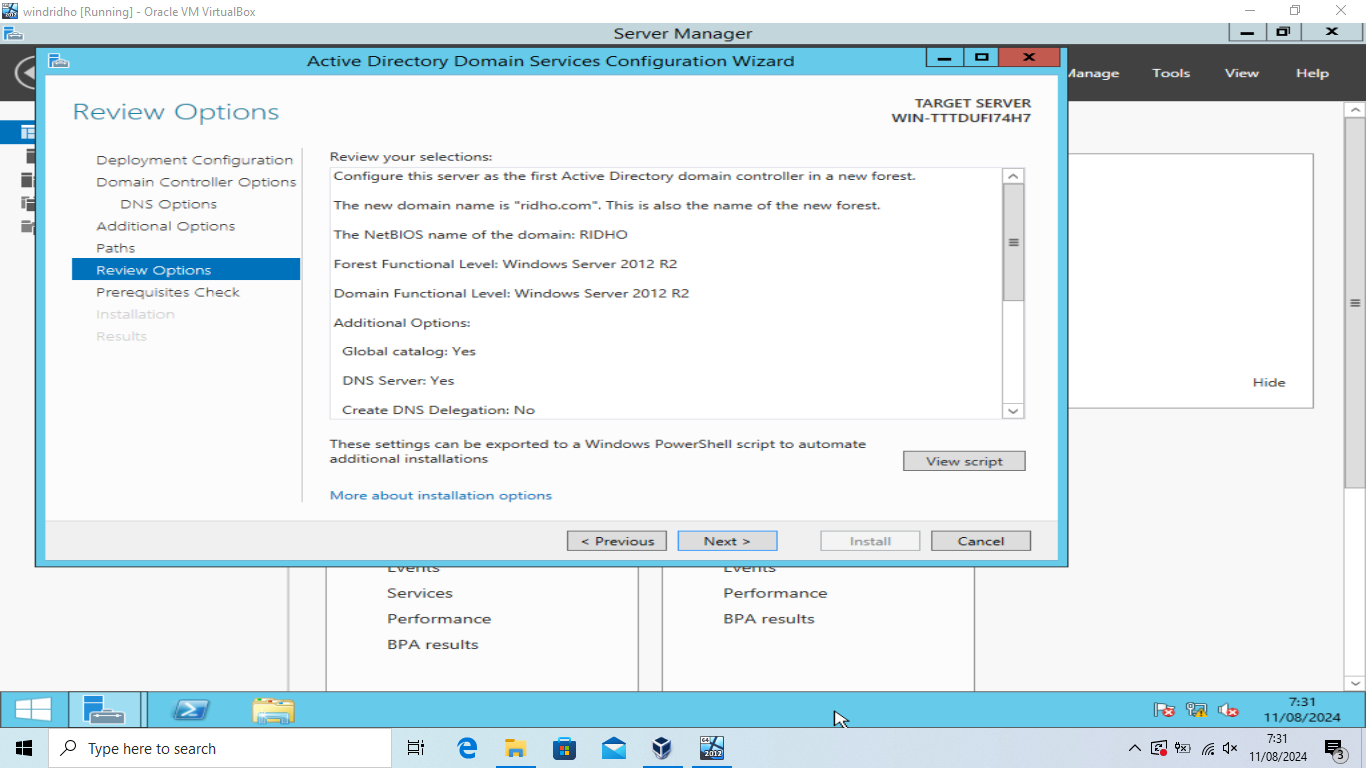Cancel the configuration wizard
This screenshot has width=1366, height=768.
tap(981, 541)
